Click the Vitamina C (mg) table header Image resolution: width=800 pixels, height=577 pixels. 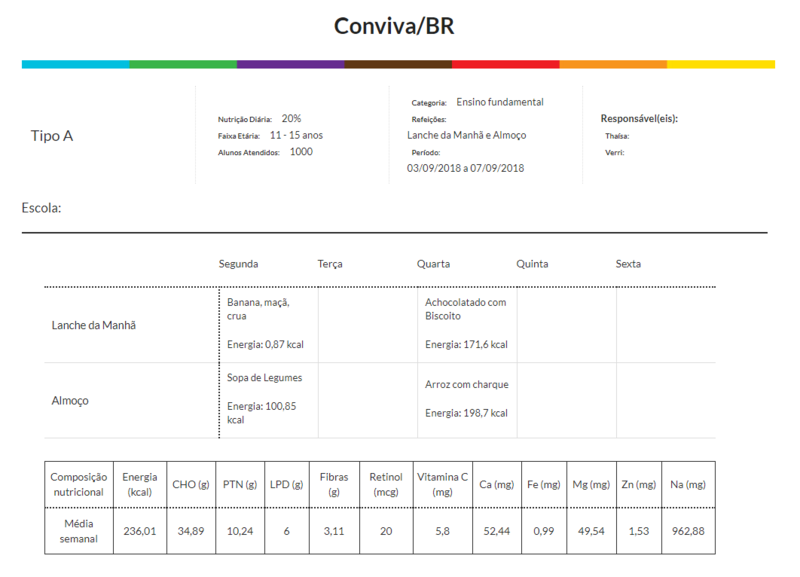(x=441, y=484)
